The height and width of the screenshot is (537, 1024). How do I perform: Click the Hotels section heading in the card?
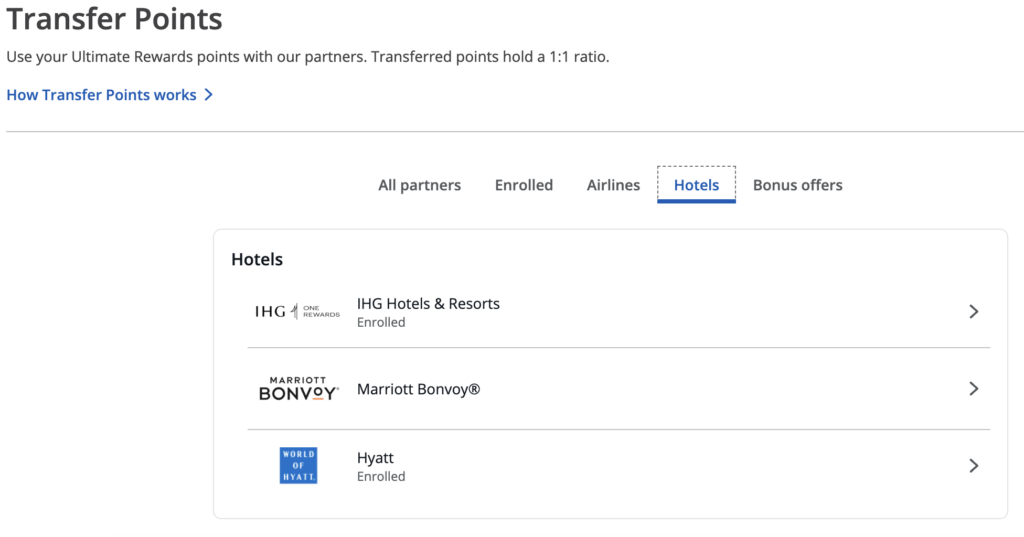click(x=257, y=260)
